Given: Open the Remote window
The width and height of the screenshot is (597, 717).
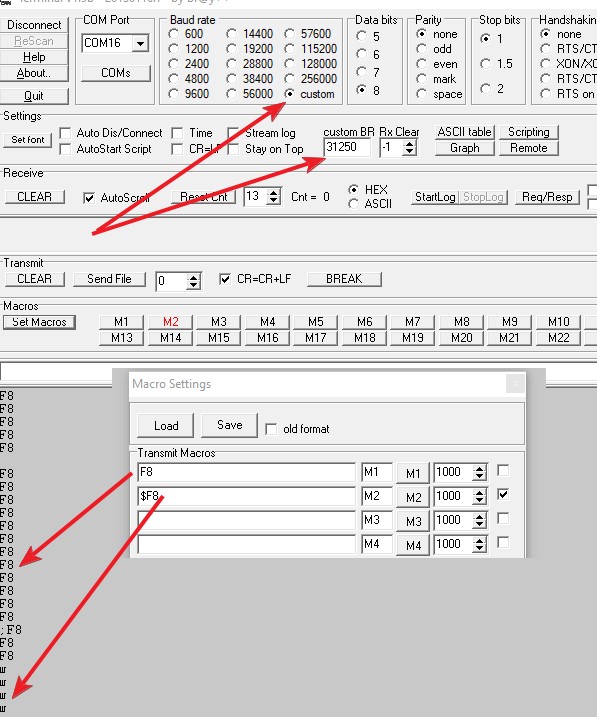Looking at the screenshot, I should [x=529, y=148].
